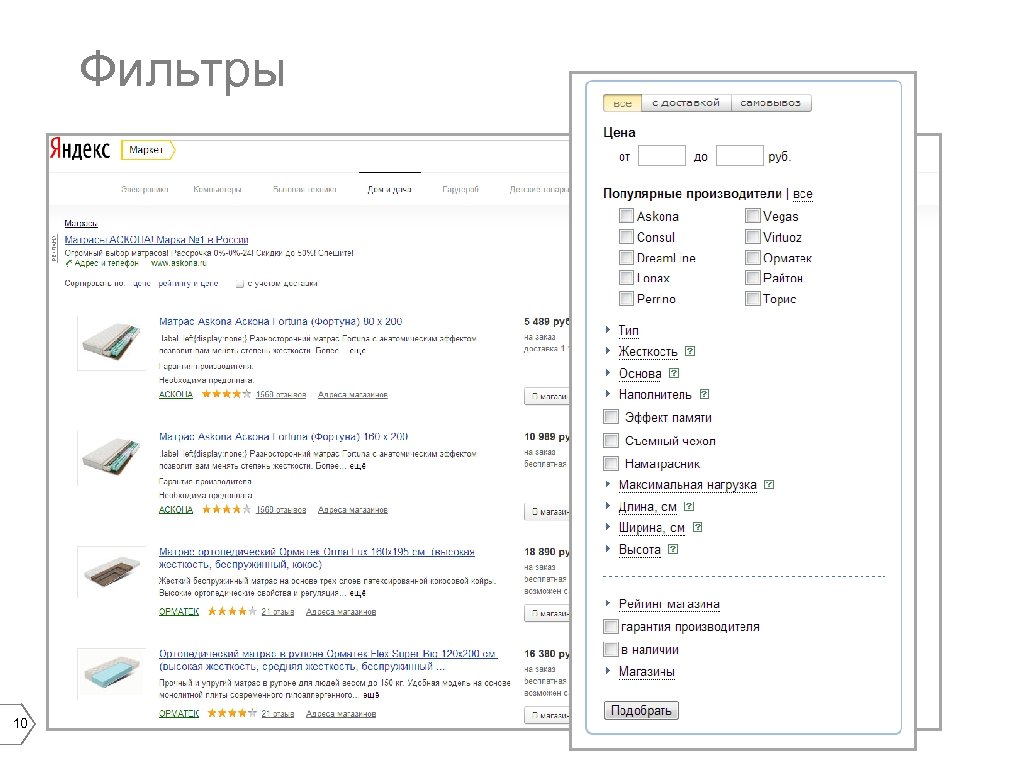Tick the Virtuoz manufacturer checkbox

tap(753, 236)
